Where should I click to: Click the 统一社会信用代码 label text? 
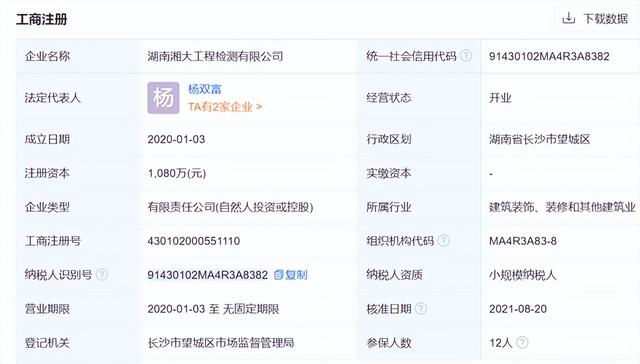[x=411, y=56]
